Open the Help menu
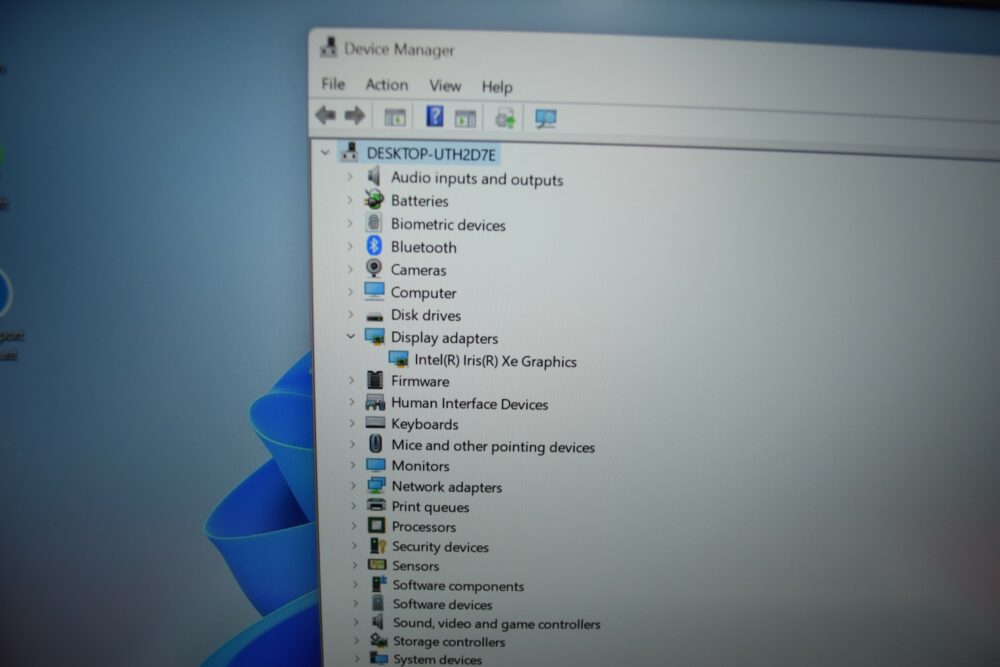1000x667 pixels. click(497, 87)
